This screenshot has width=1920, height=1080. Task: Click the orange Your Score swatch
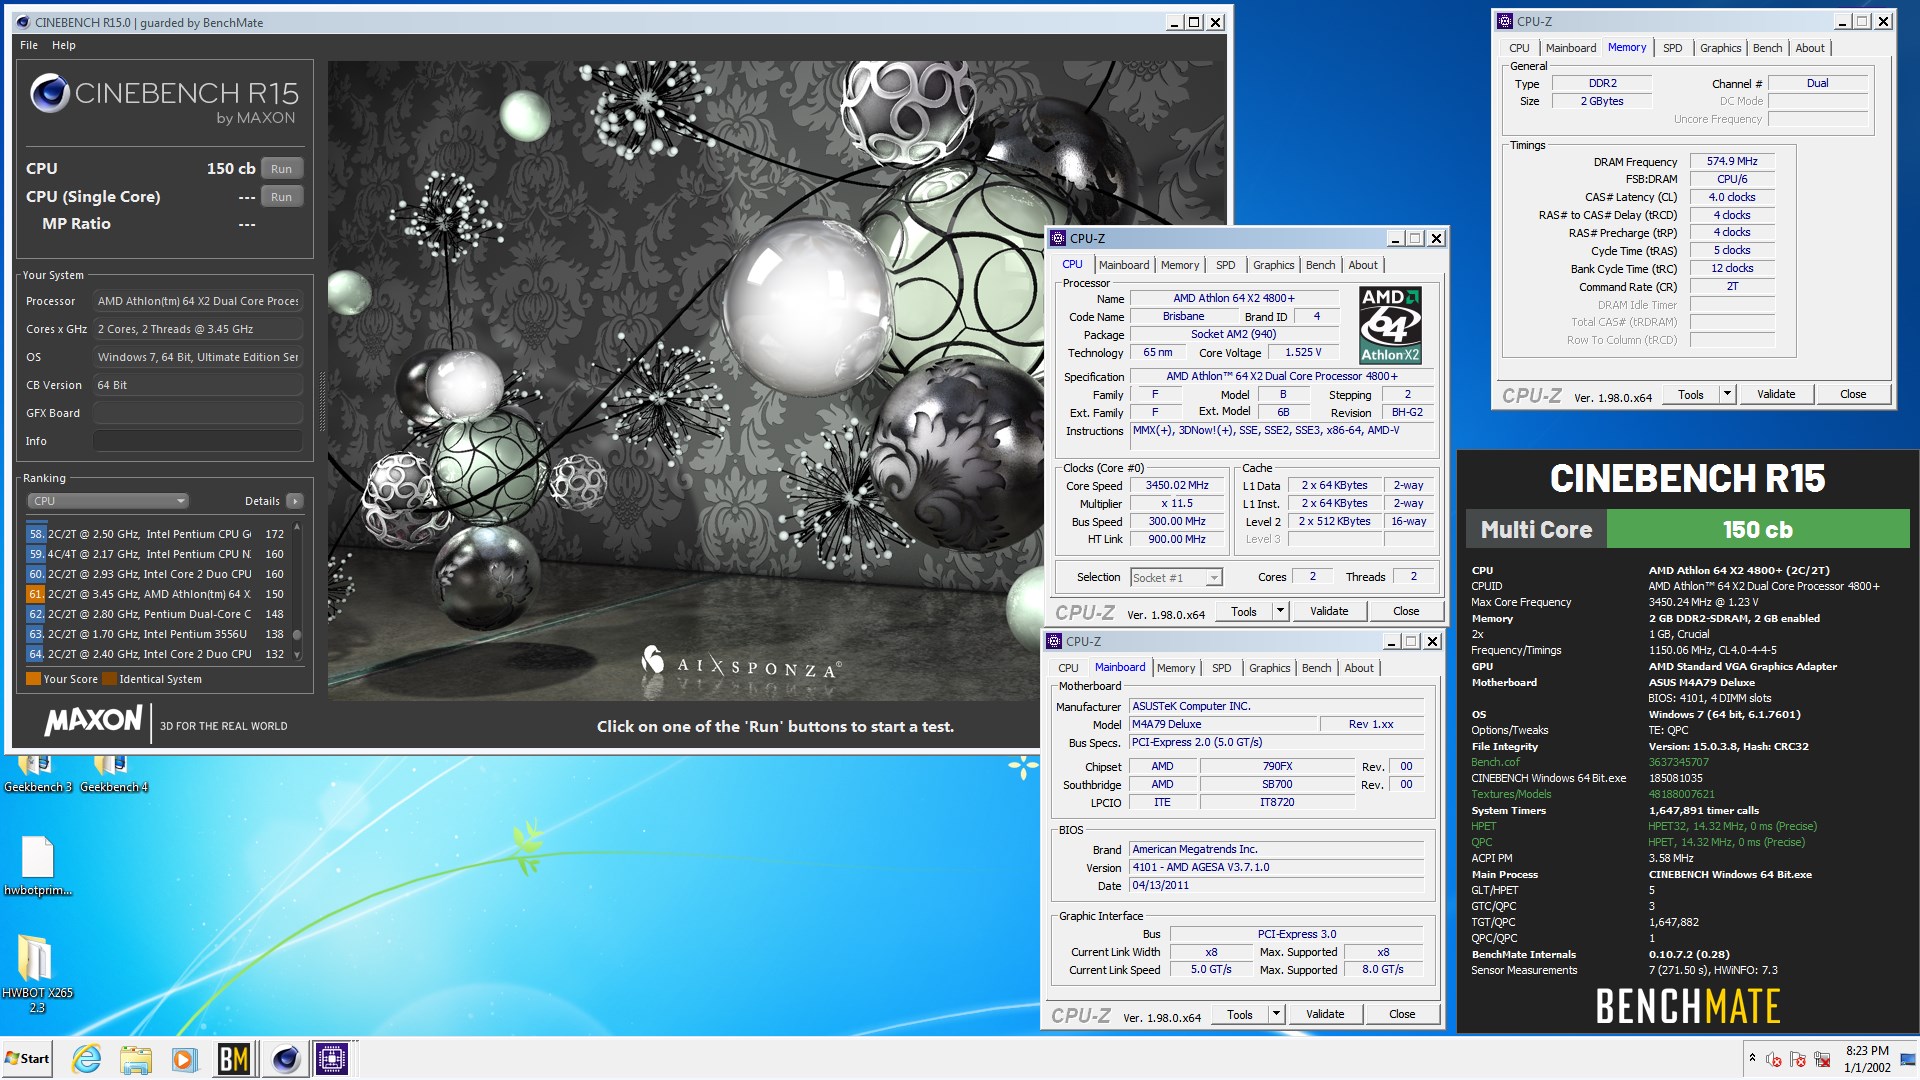pos(33,679)
